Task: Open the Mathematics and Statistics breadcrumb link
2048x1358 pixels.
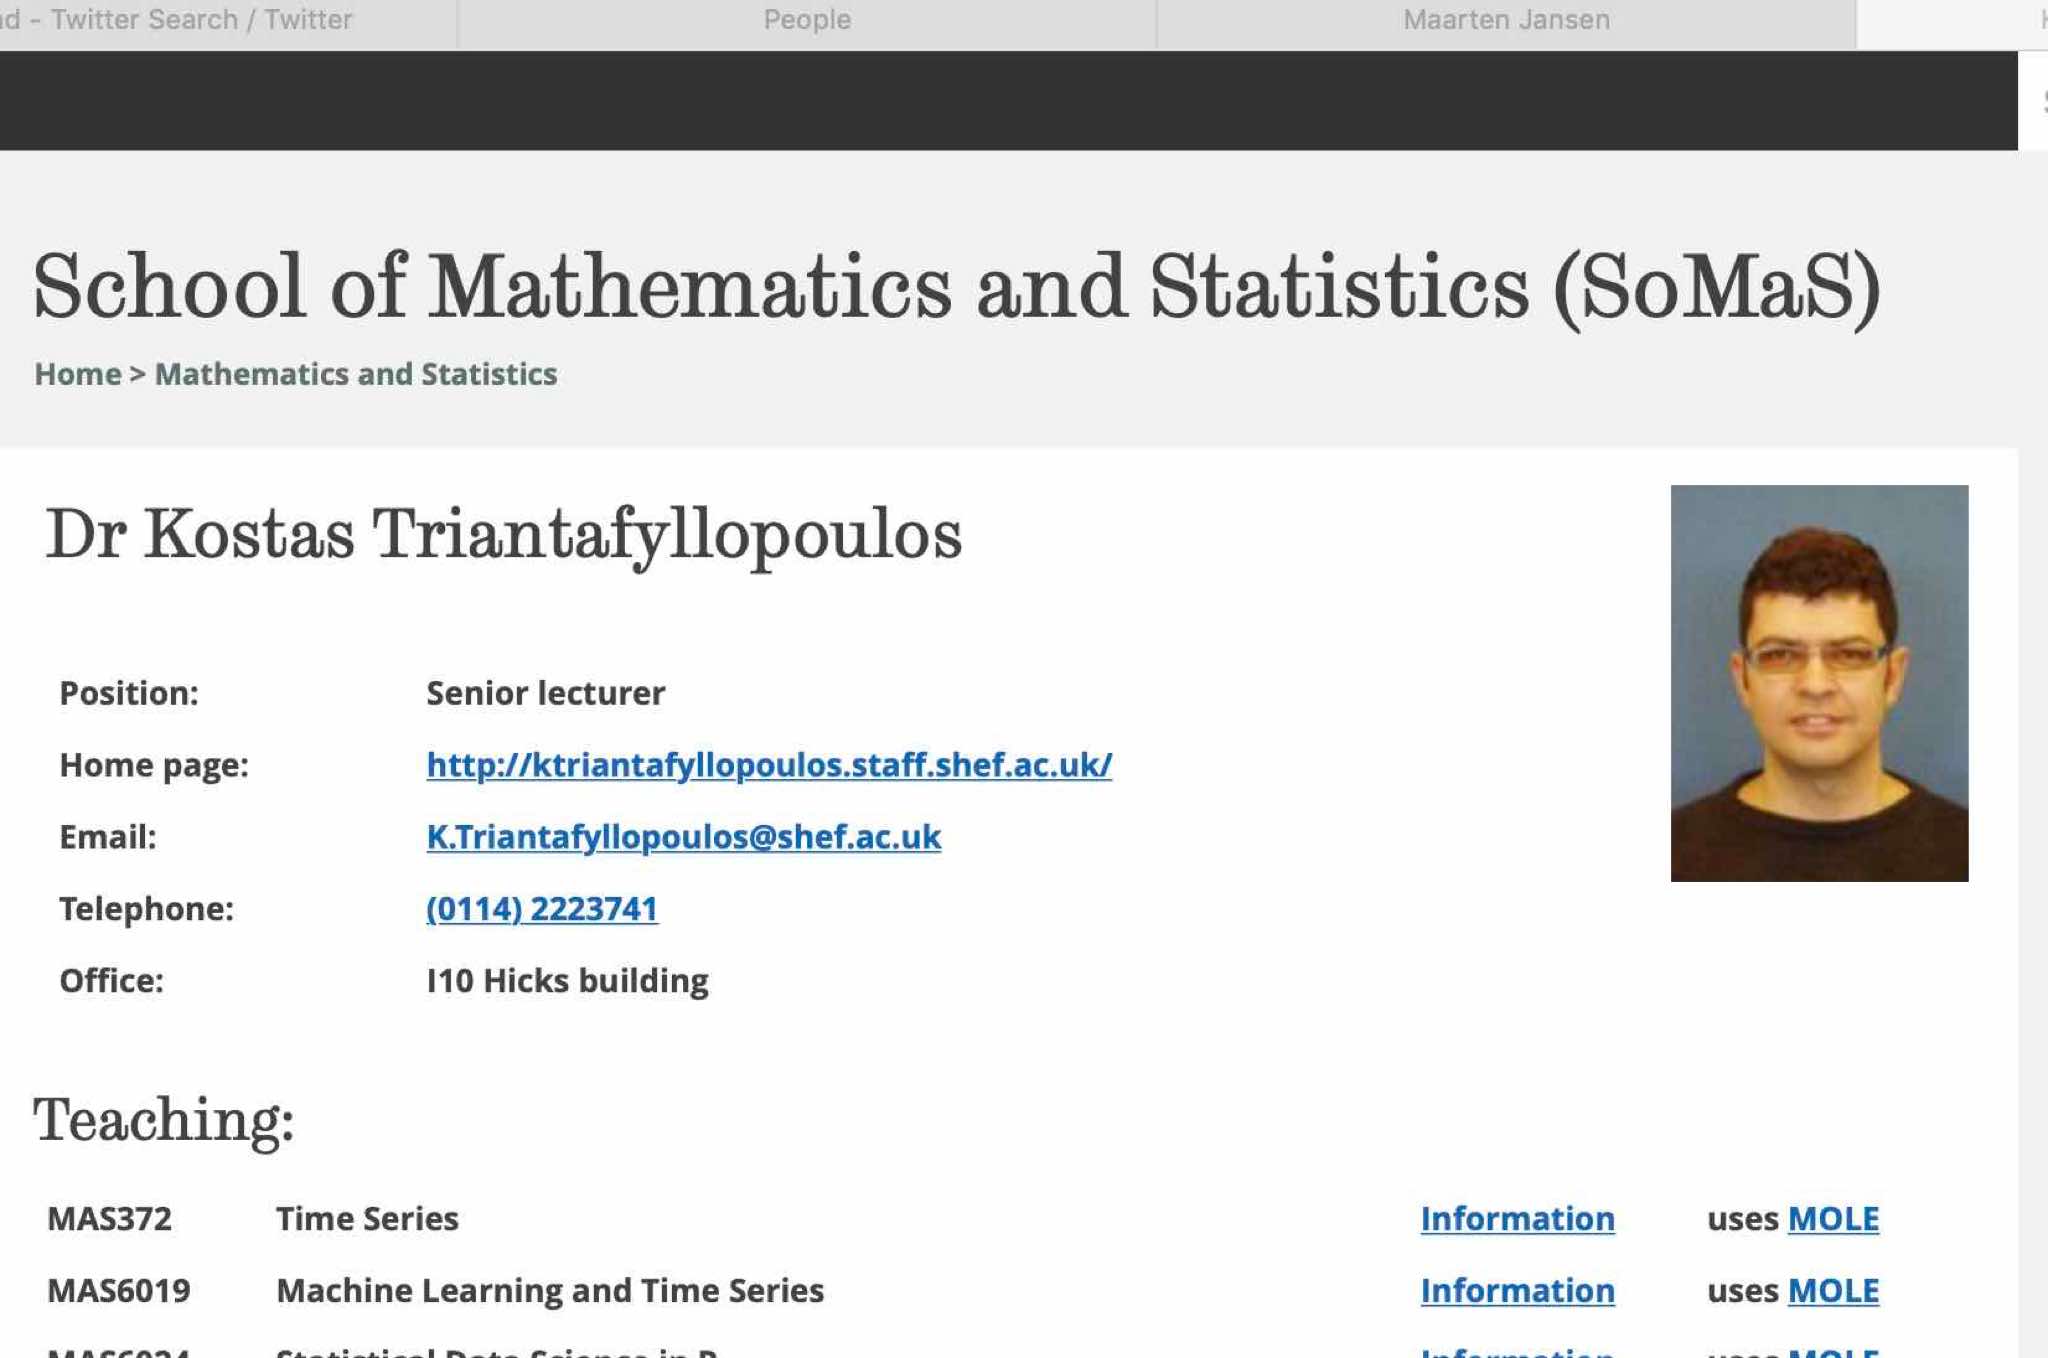Action: [356, 374]
